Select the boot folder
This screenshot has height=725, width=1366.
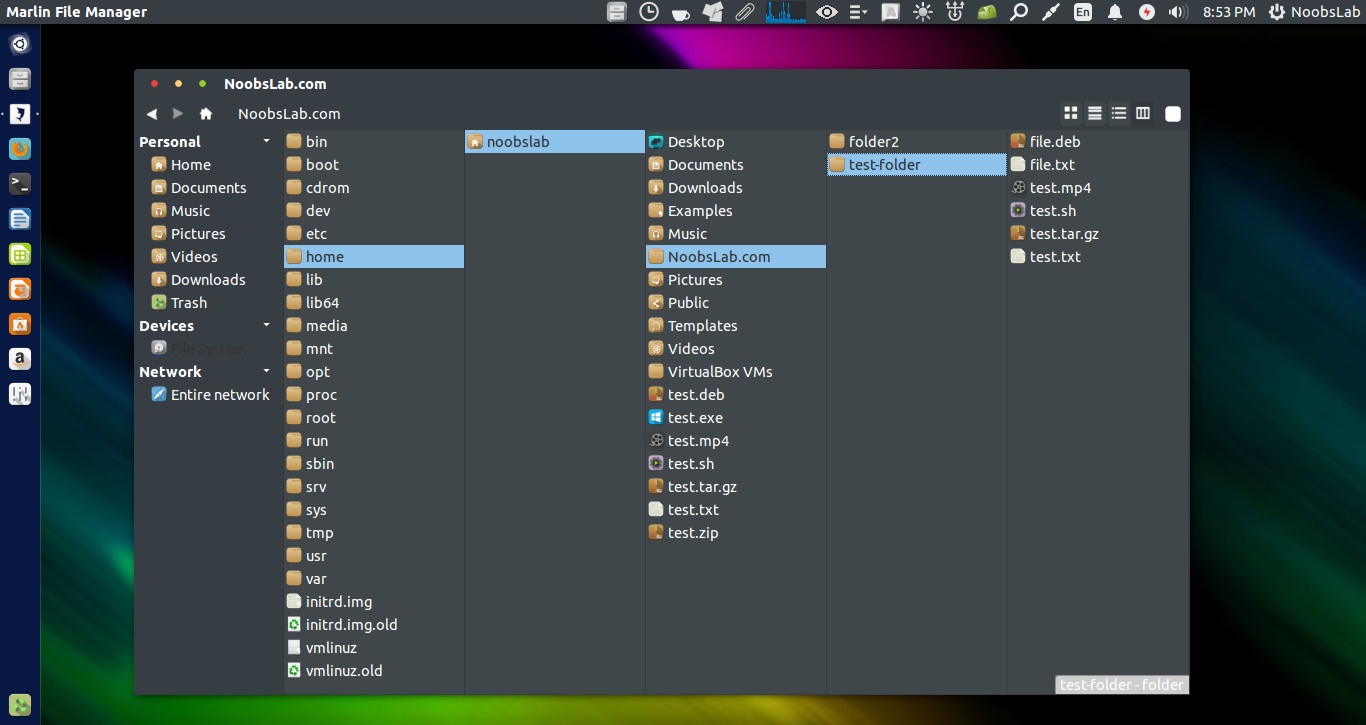click(374, 165)
